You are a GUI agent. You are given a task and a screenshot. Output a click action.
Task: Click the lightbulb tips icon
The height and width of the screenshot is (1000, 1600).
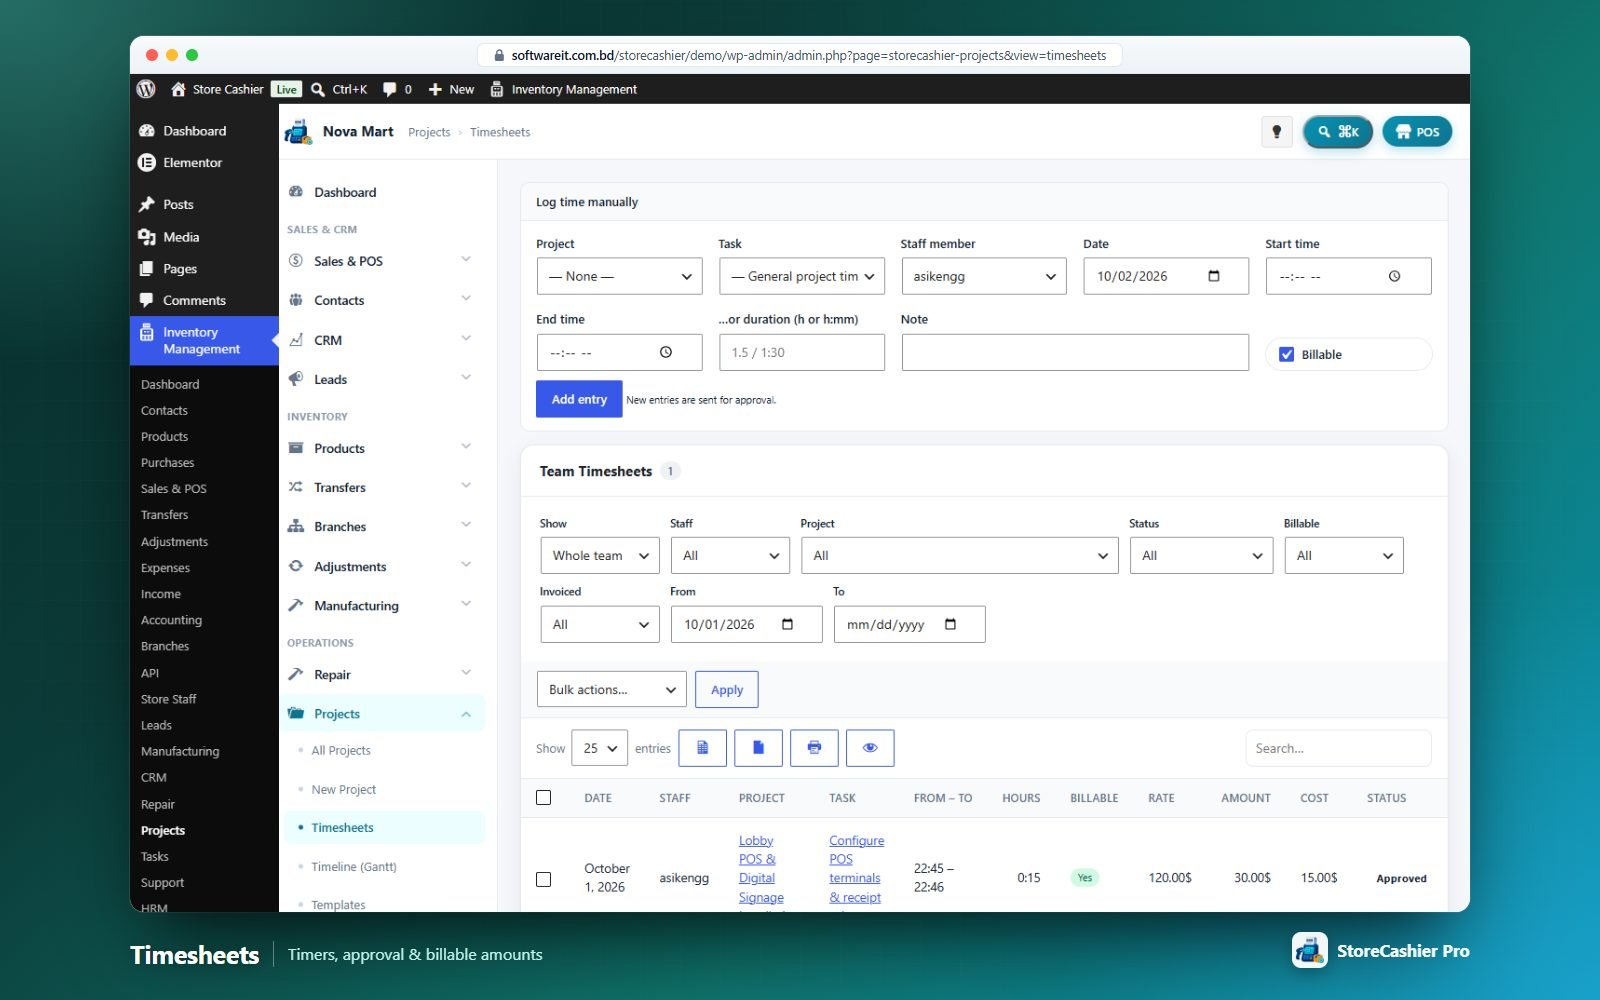click(x=1276, y=132)
